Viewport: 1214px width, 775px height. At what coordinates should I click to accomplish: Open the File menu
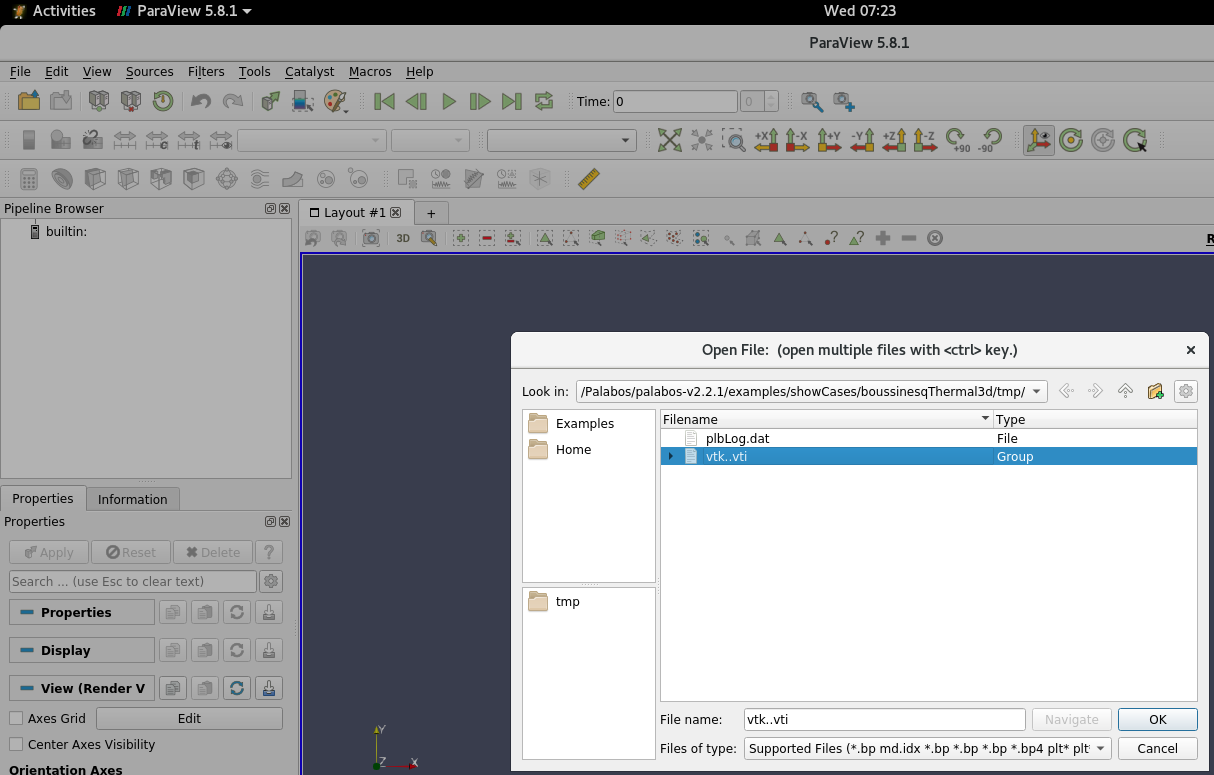(20, 71)
